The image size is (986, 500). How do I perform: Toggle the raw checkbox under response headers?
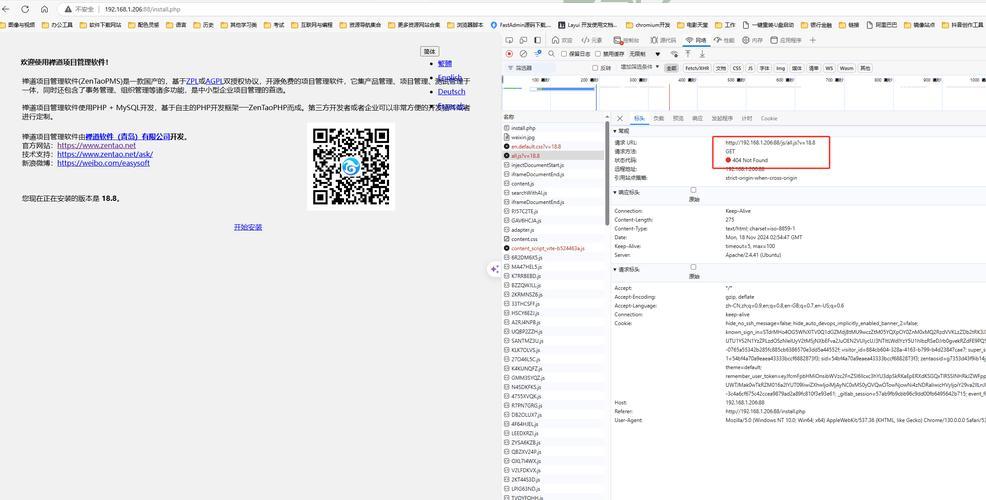coord(694,190)
